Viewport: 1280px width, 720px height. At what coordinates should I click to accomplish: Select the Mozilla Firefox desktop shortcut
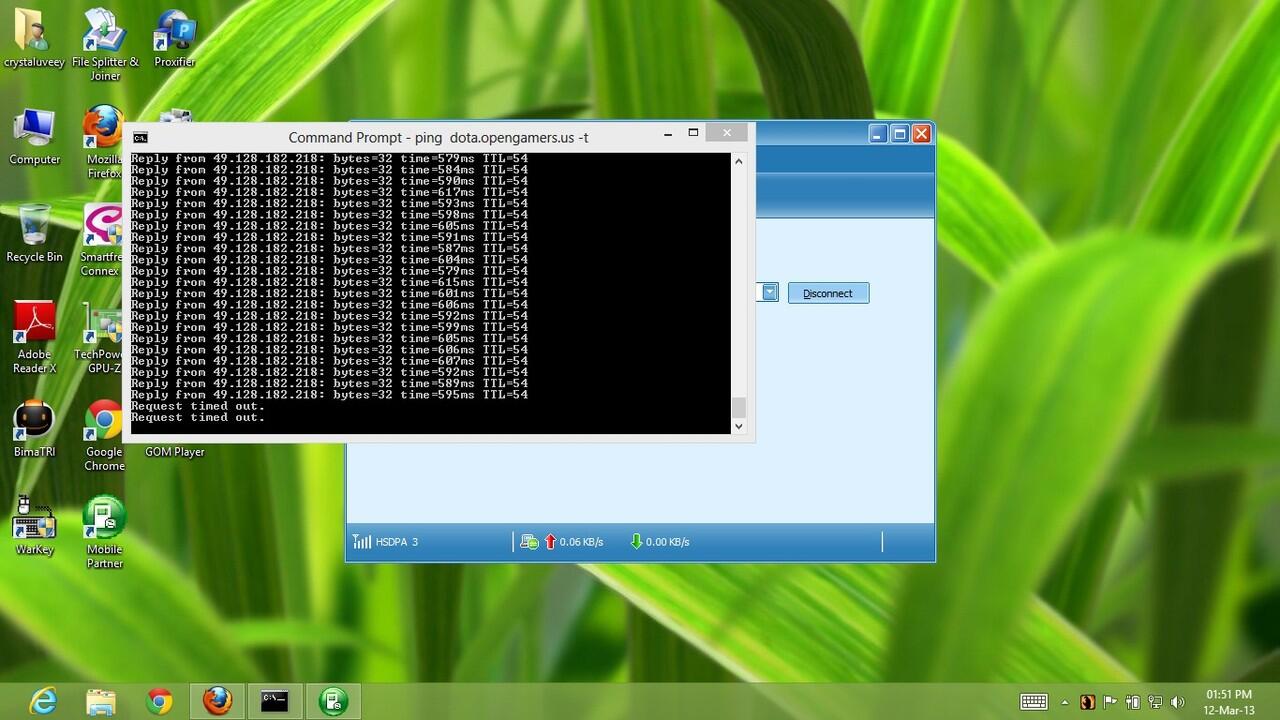pyautogui.click(x=104, y=142)
